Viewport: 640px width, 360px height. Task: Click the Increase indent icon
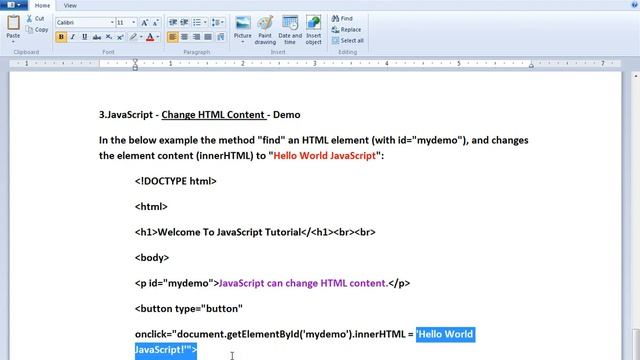click(184, 22)
